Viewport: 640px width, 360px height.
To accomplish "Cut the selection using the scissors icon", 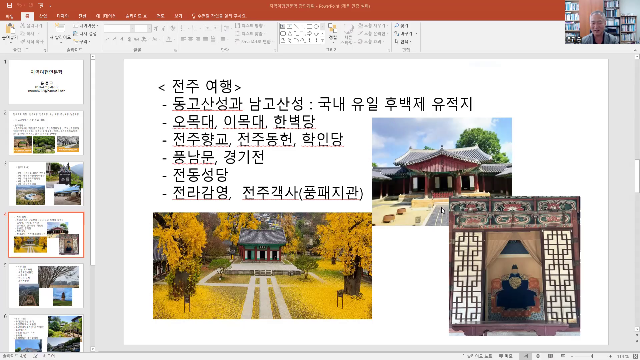I will click(x=32, y=26).
